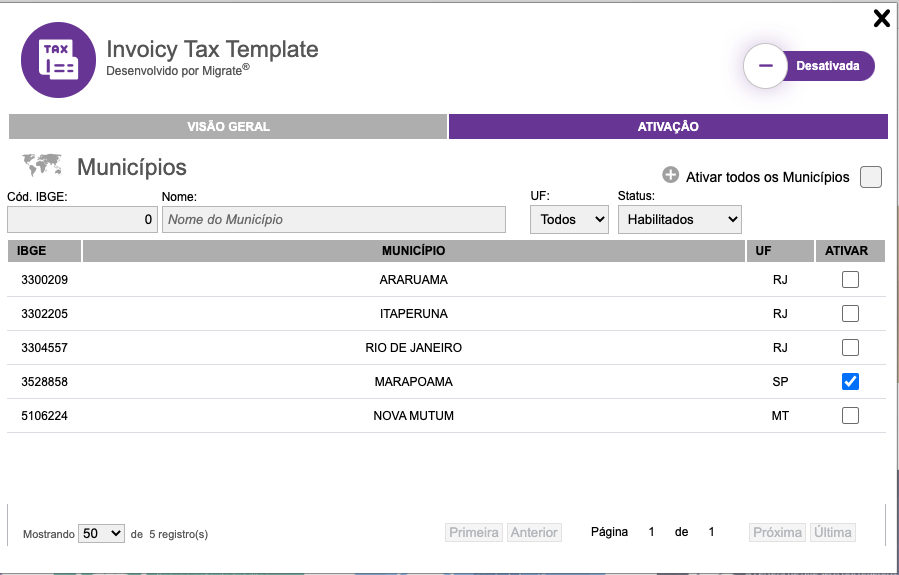Switch to the Visão Geral tab
This screenshot has height=575, width=899.
(x=228, y=127)
